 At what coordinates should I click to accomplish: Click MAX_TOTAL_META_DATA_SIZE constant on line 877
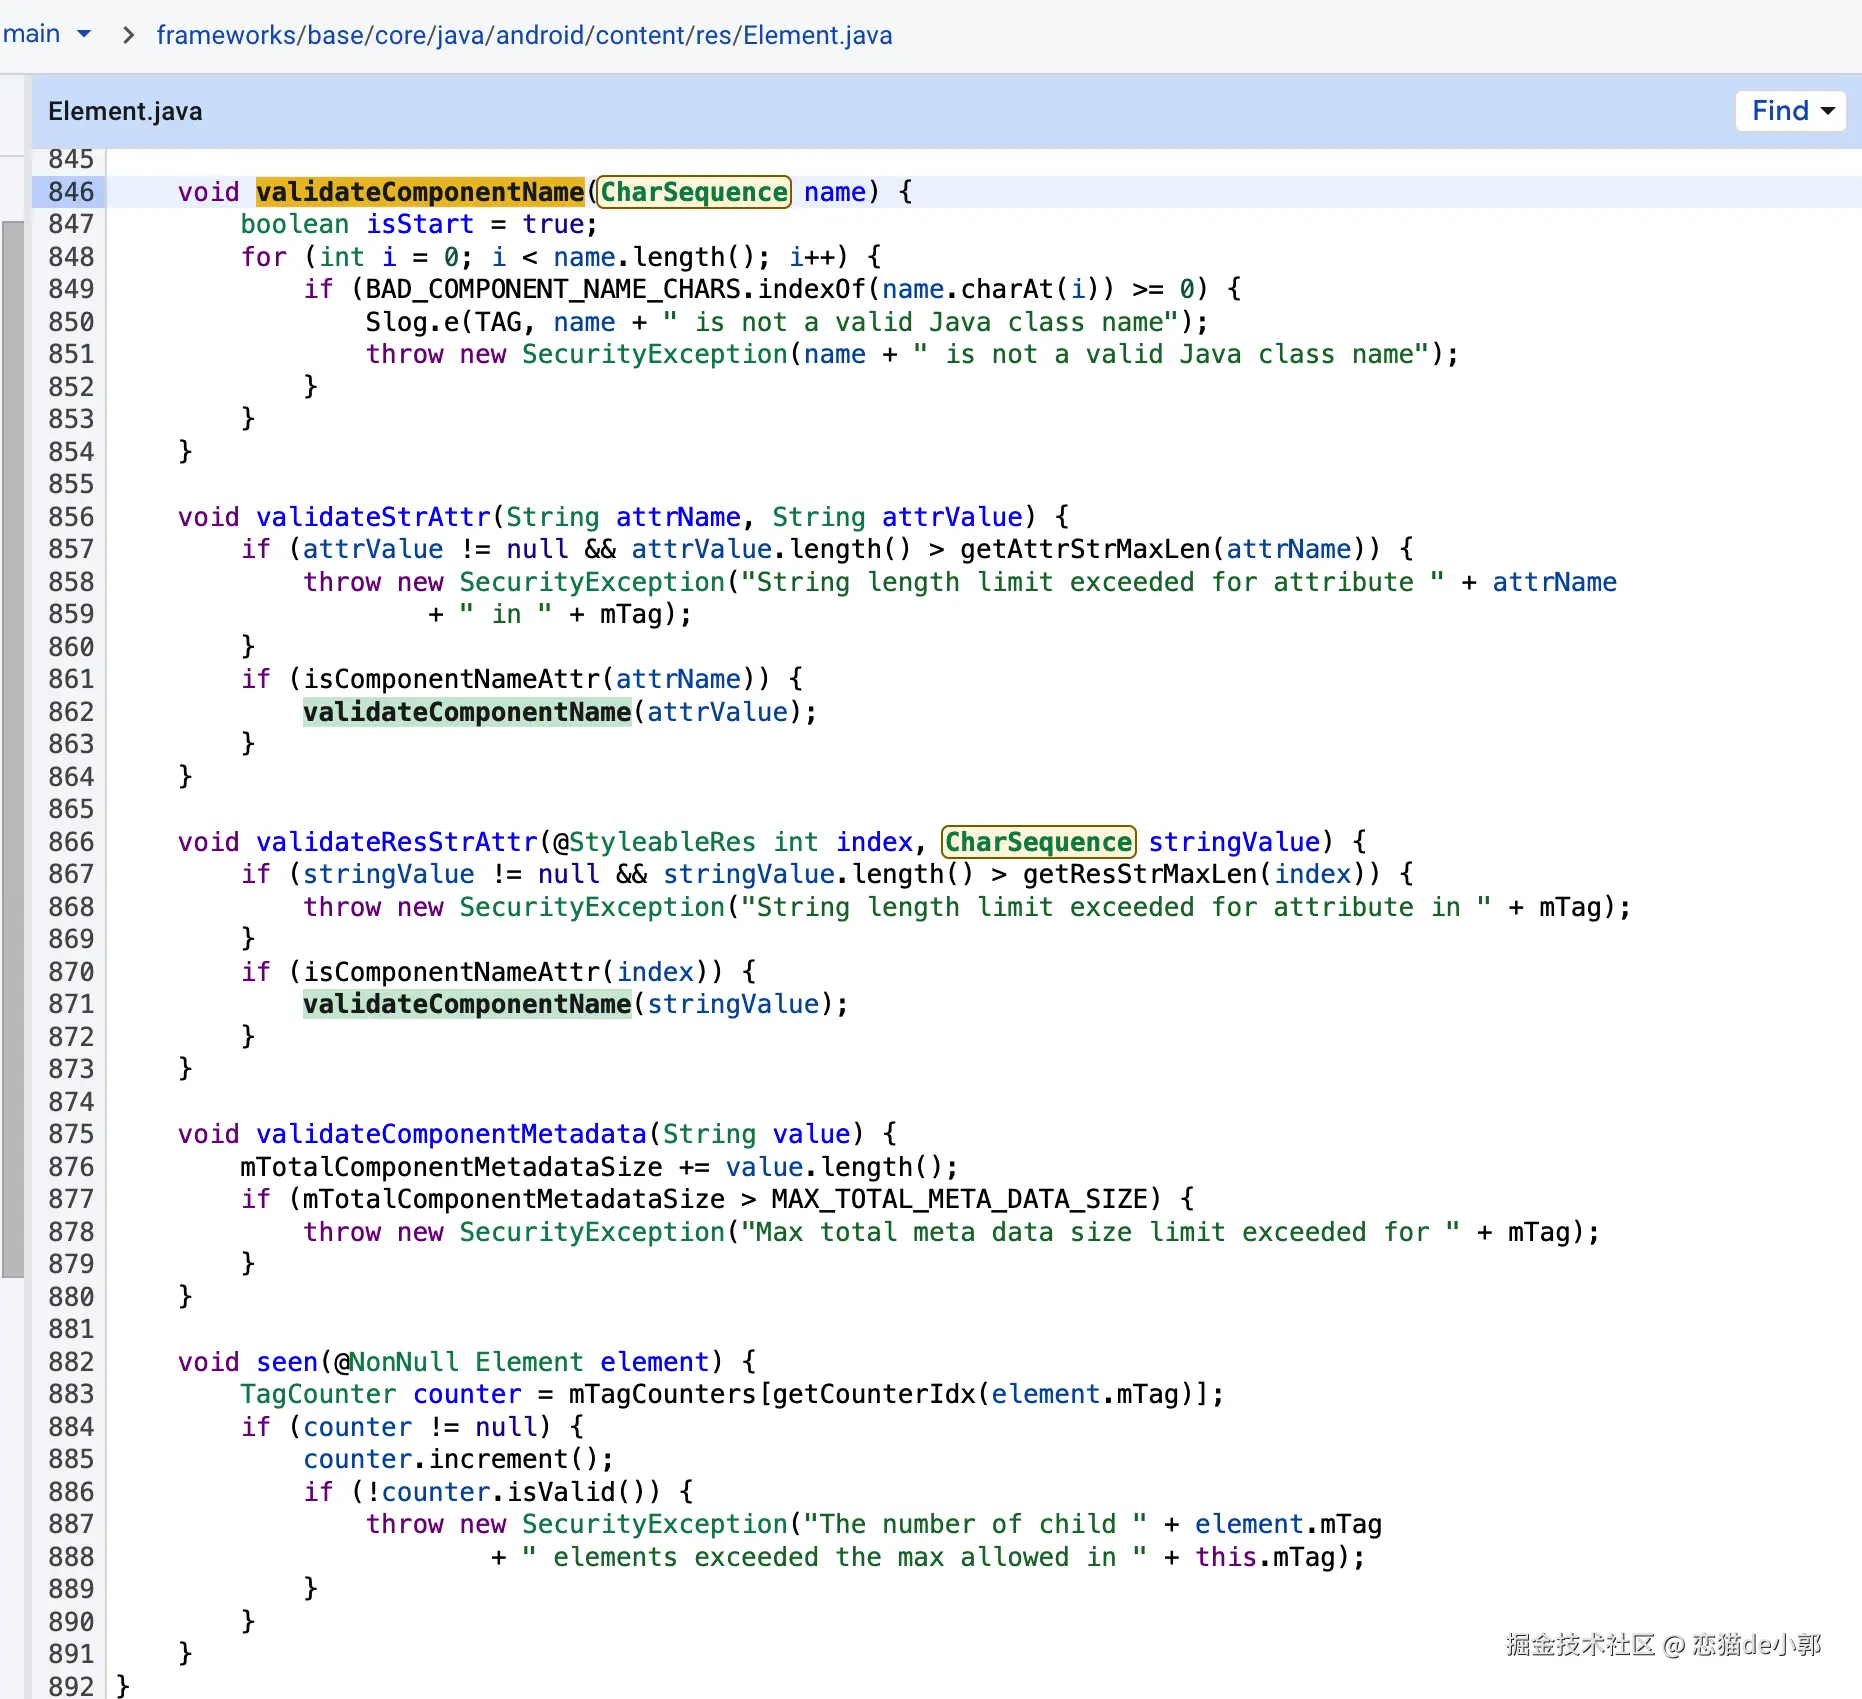(959, 1199)
